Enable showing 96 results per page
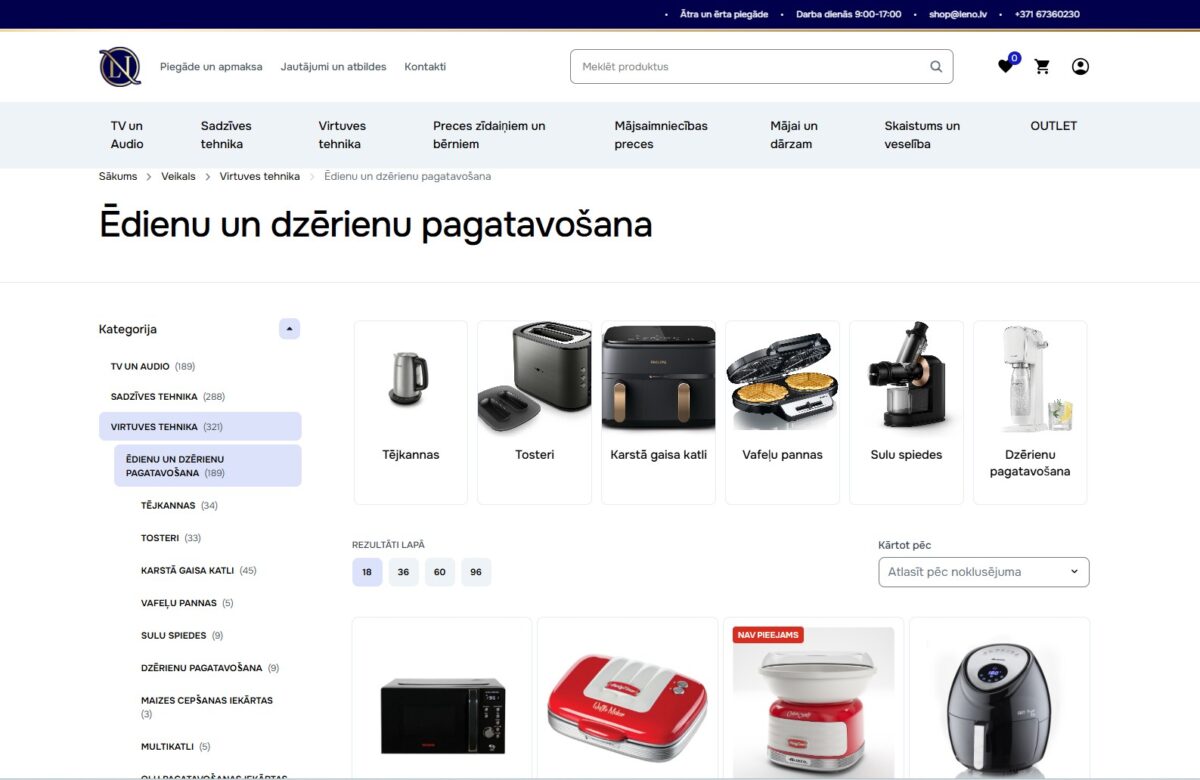The image size is (1200, 780). coord(475,571)
